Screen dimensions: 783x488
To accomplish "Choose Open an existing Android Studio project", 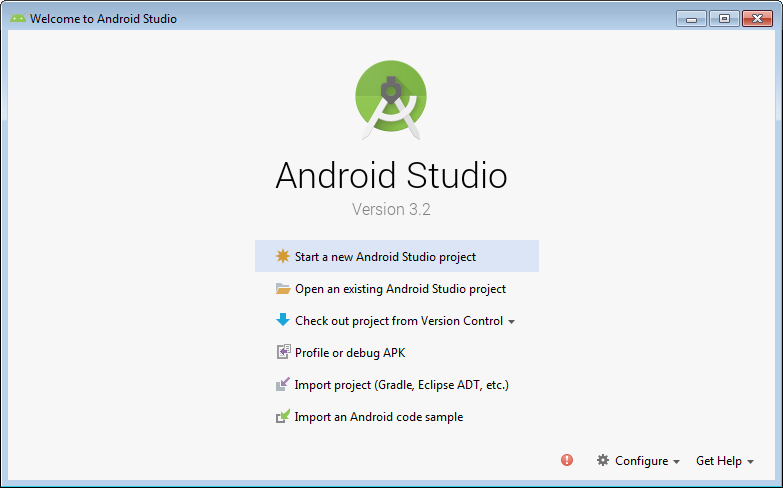I will (x=400, y=289).
